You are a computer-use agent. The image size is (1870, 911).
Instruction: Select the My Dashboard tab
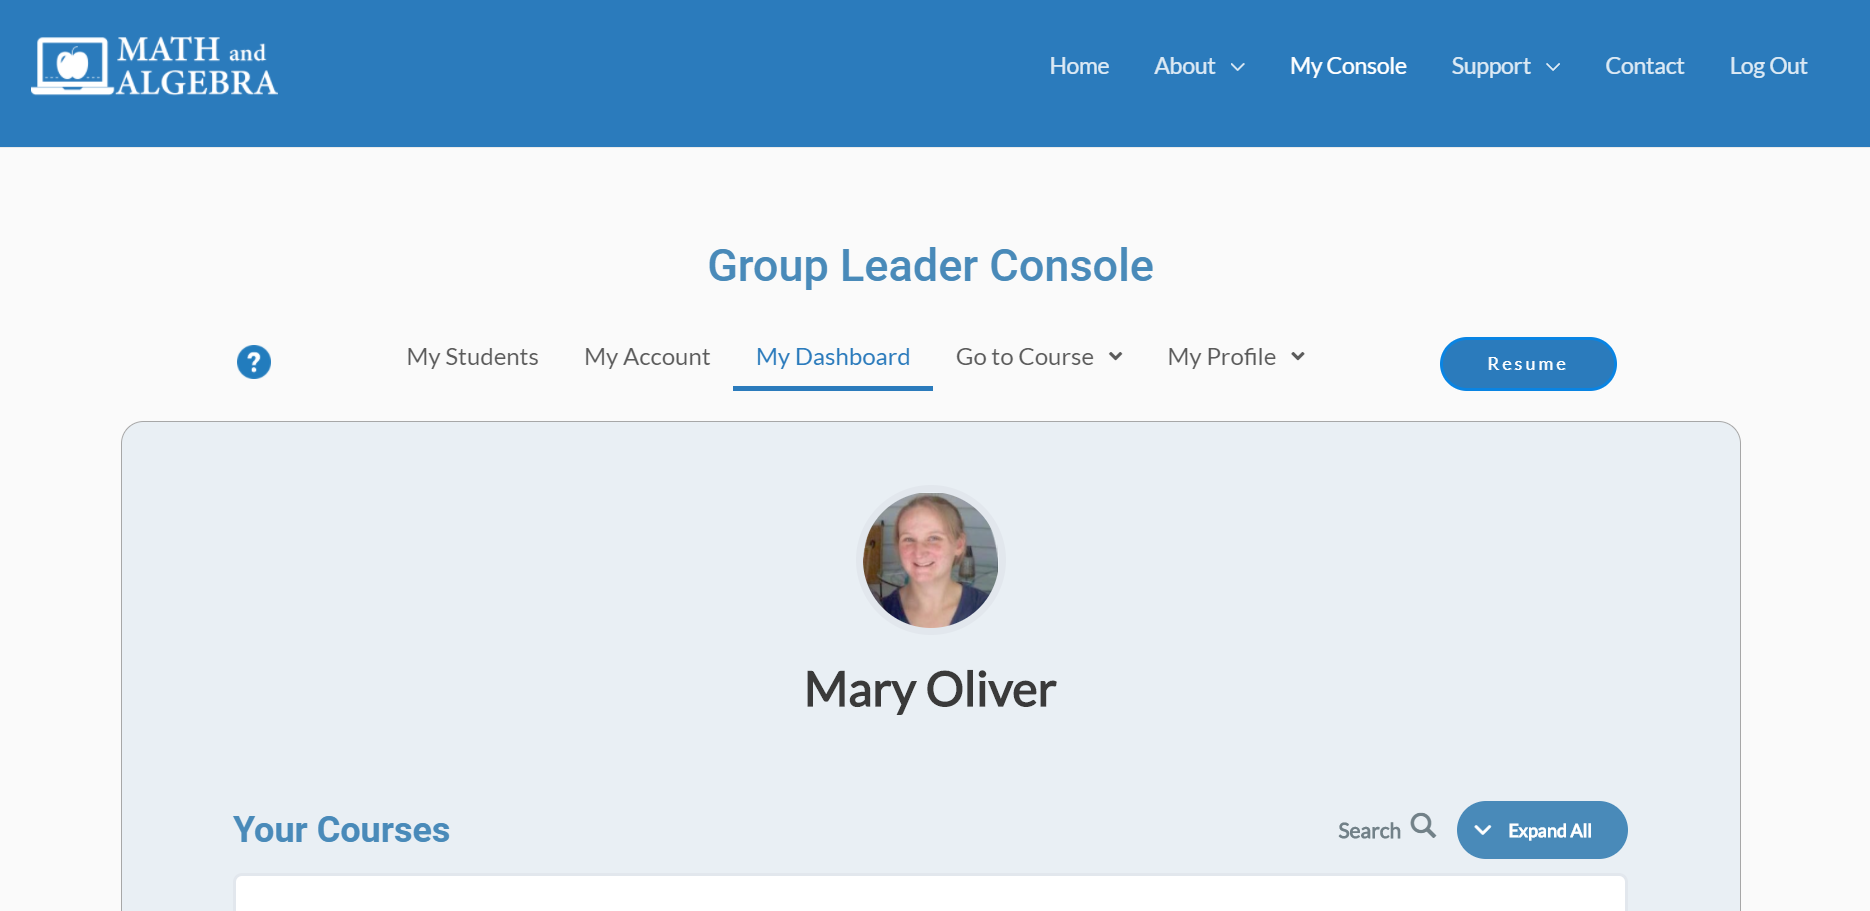coord(832,357)
